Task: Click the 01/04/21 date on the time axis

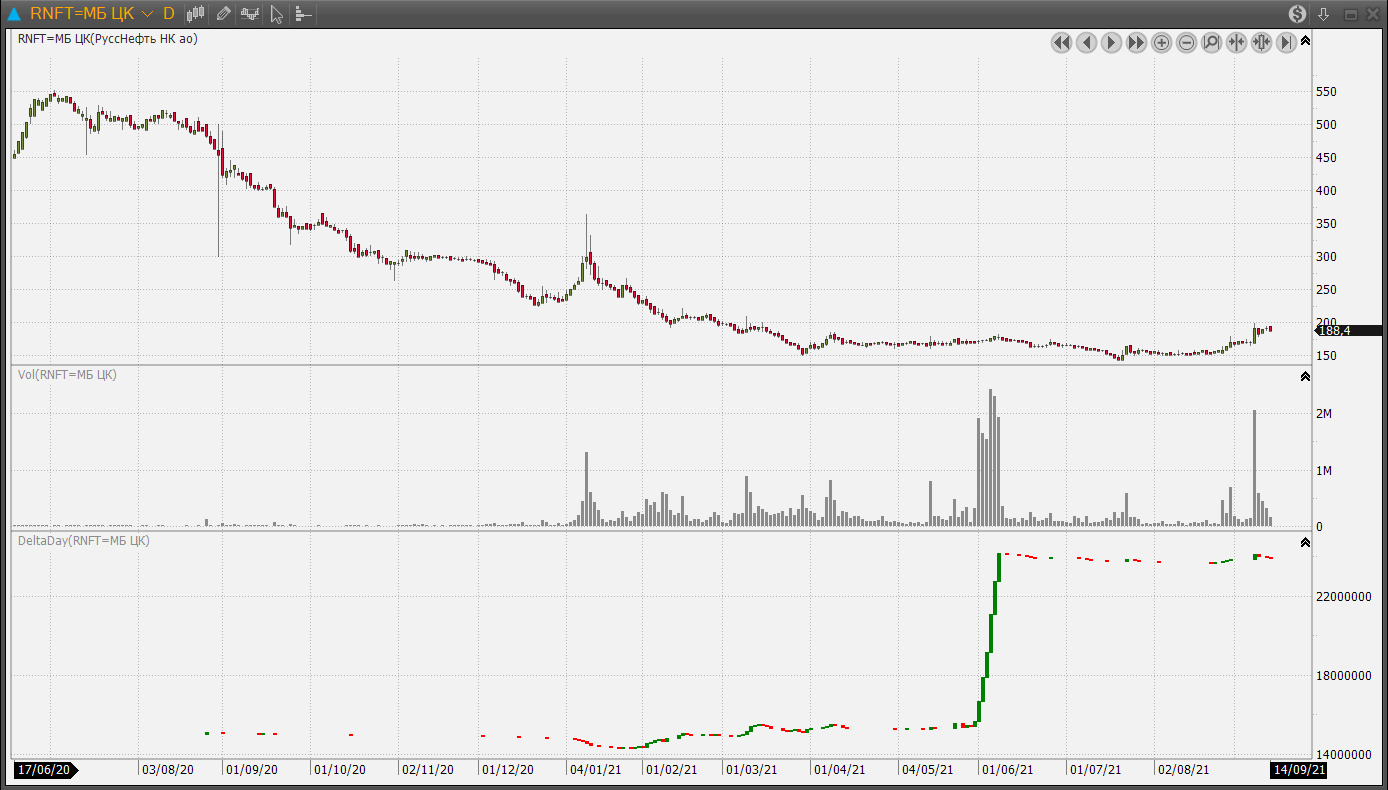Action: (x=839, y=770)
